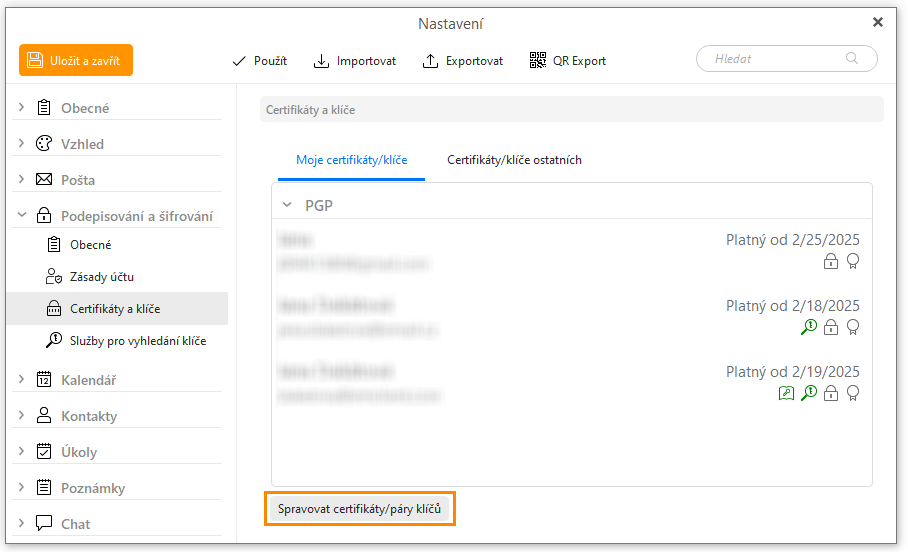The height and width of the screenshot is (552, 908).
Task: Collapse the PGP certificates group
Action: (x=287, y=205)
